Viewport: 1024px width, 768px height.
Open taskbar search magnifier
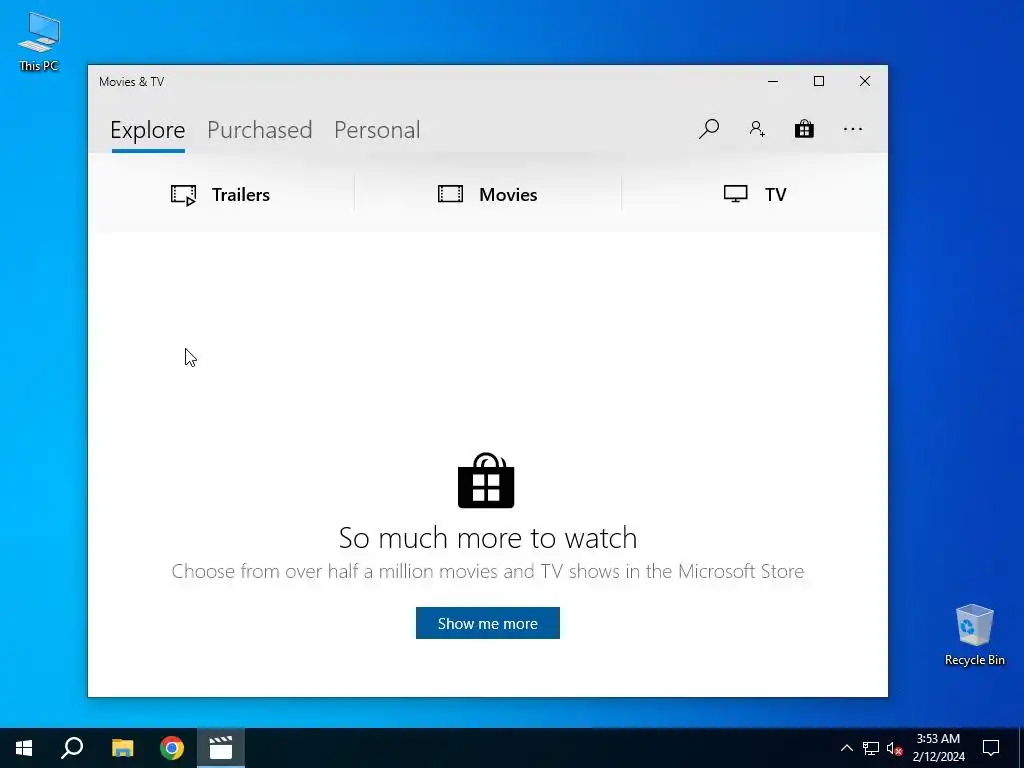pyautogui.click(x=72, y=748)
